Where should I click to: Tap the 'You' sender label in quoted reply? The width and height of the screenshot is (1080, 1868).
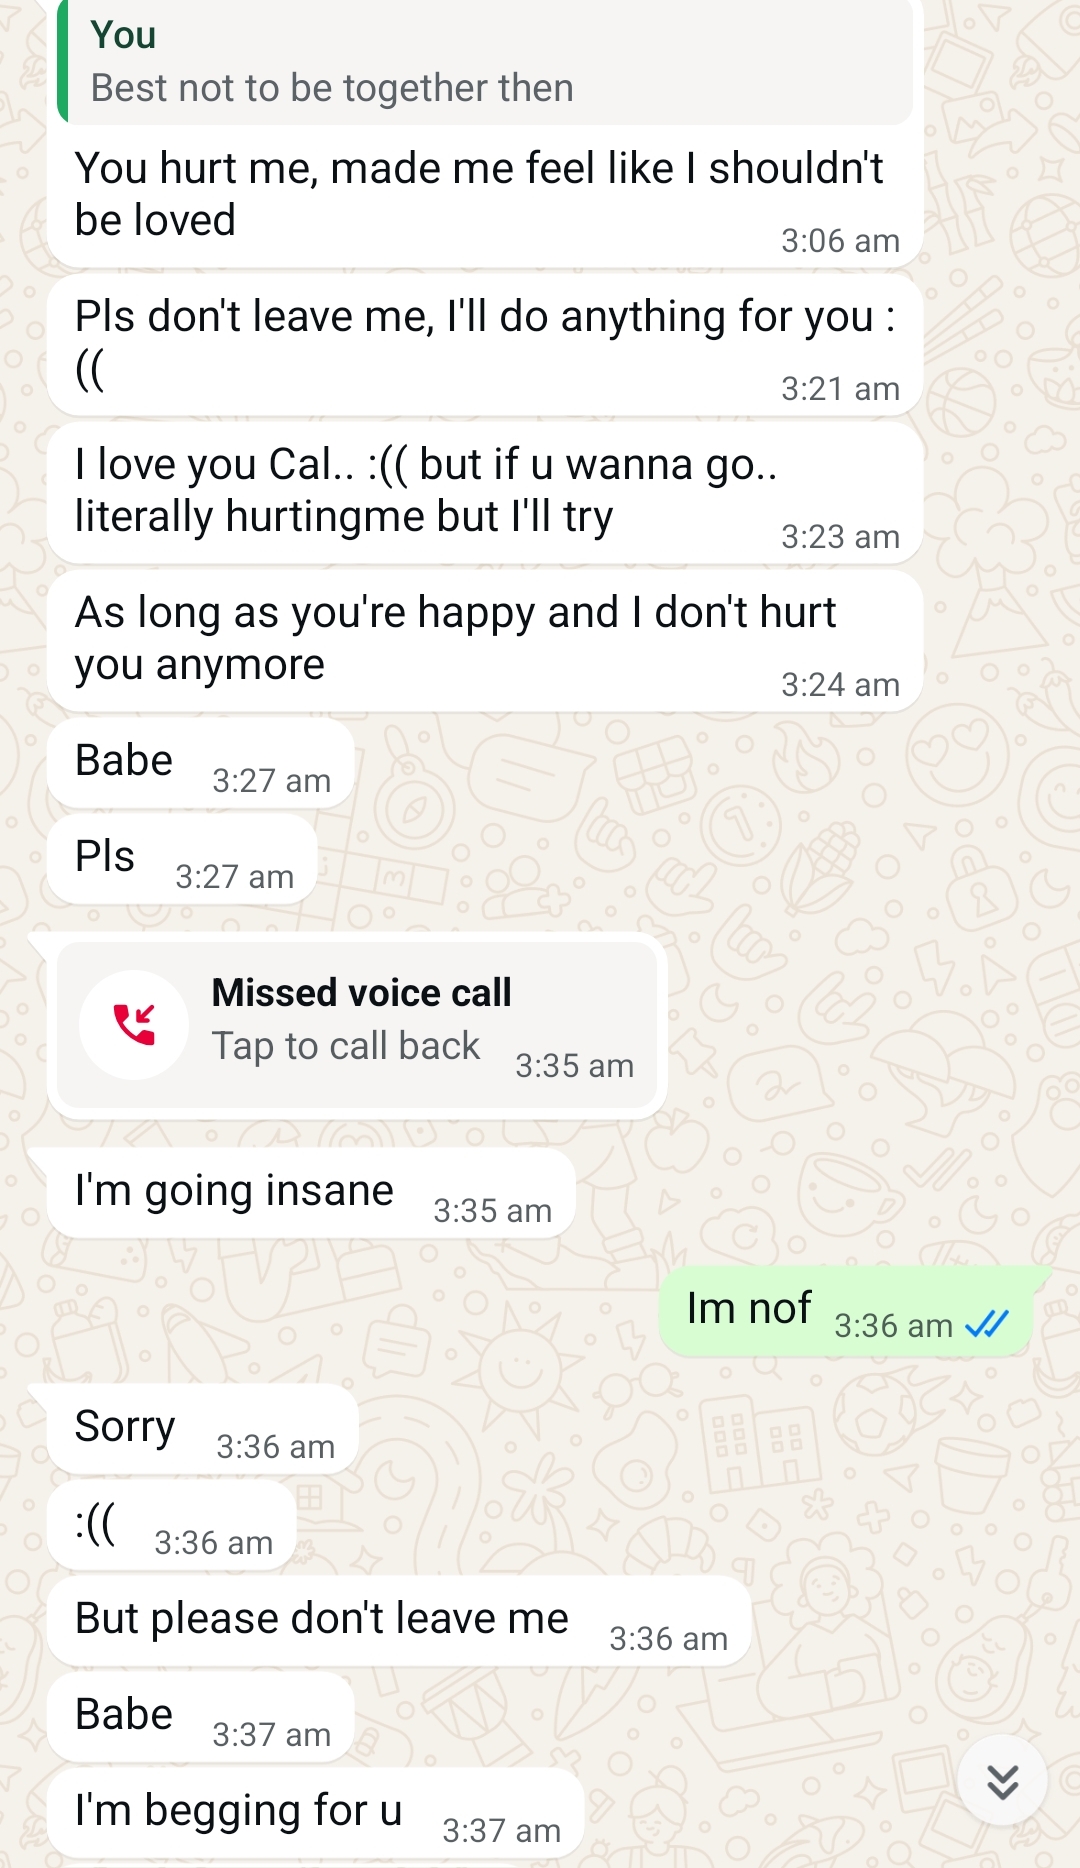123,35
